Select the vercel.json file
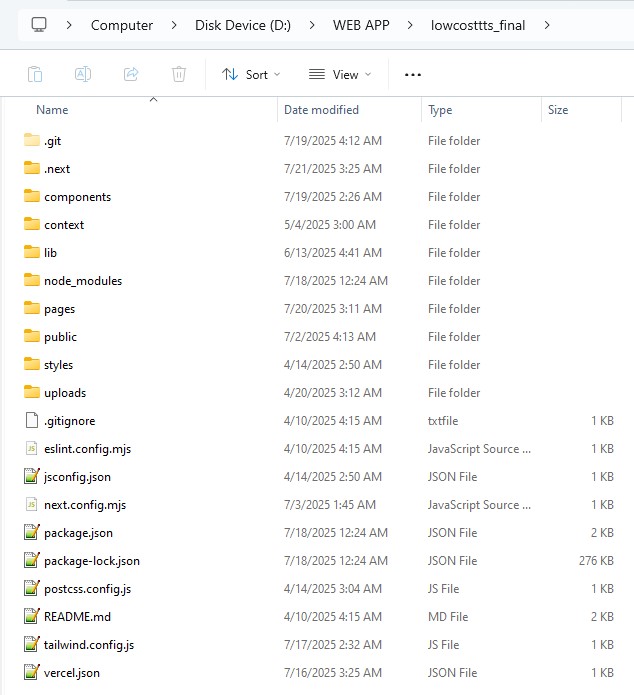The image size is (634, 695). (71, 673)
